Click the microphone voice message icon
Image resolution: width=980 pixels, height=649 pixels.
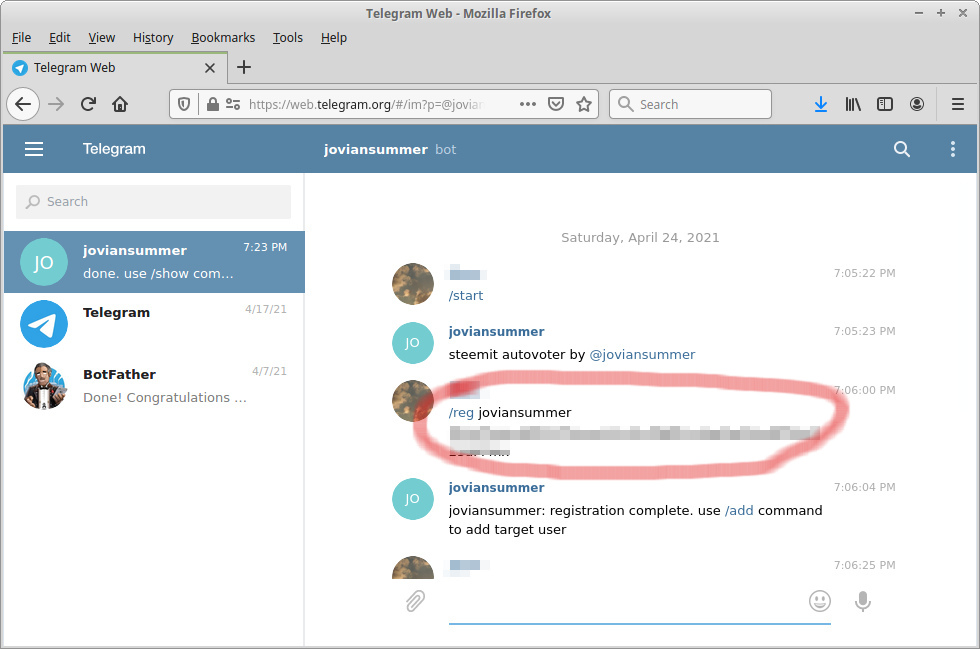pyautogui.click(x=862, y=601)
